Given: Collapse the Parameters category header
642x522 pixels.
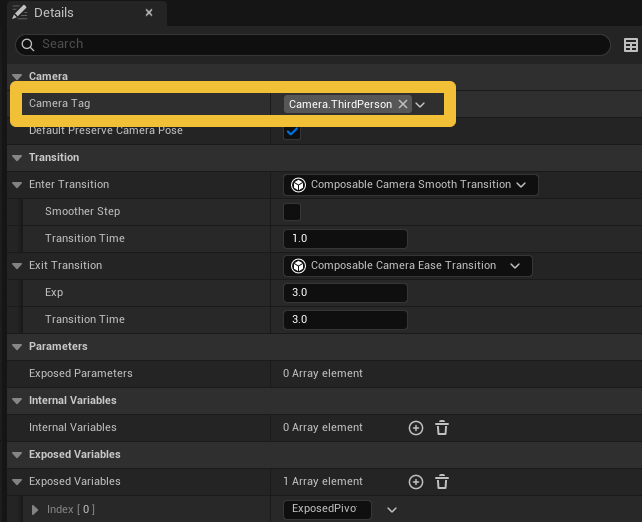Looking at the screenshot, I should (x=16, y=347).
